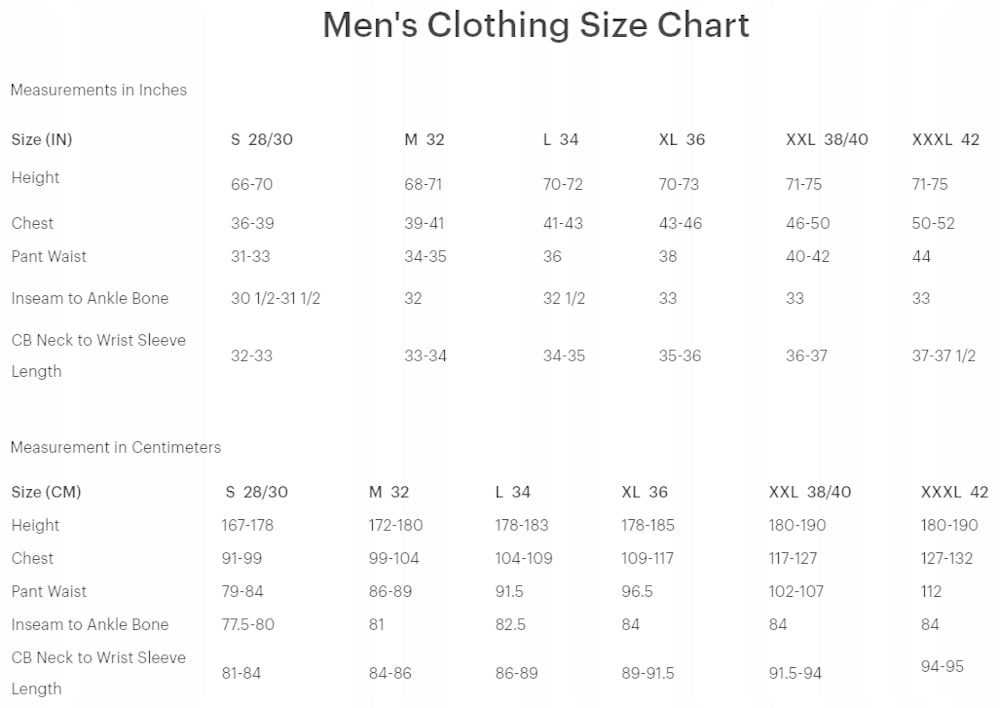Select the XXL chest value '46-50'
Viewport: 1000px width, 708px height.
point(808,223)
